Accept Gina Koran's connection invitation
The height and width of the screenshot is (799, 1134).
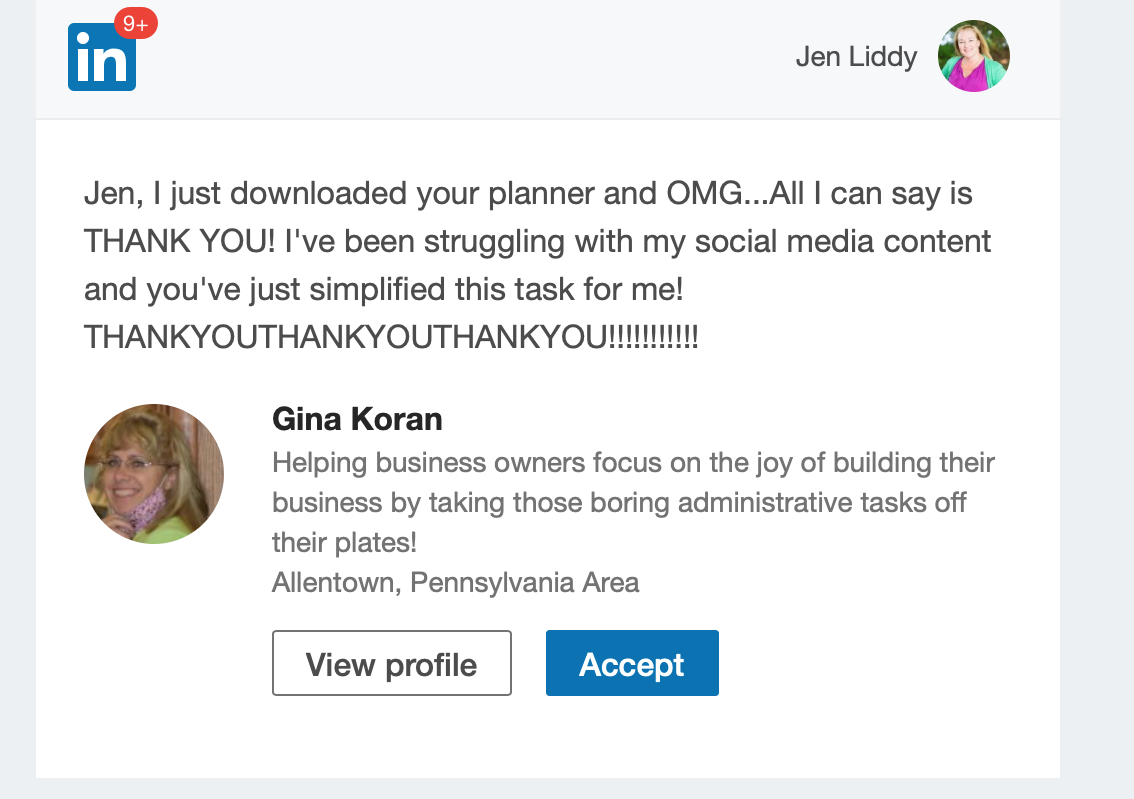[x=632, y=663]
